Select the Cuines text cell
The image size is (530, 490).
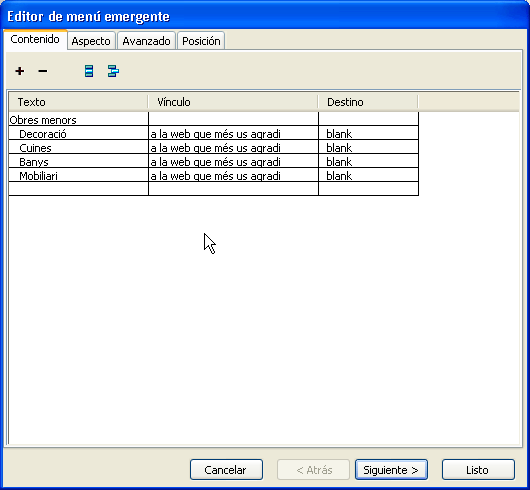click(78, 147)
